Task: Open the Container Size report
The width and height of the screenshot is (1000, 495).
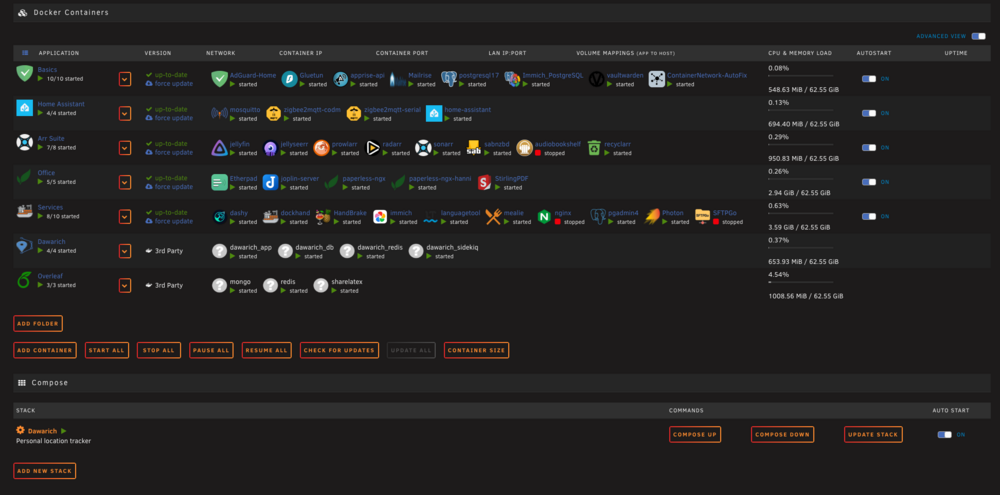Action: click(476, 350)
